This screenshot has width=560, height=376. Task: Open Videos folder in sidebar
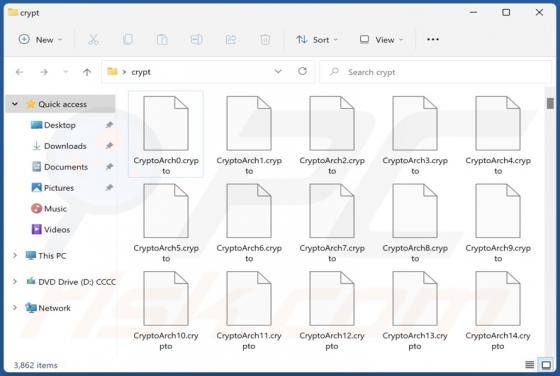point(51,229)
